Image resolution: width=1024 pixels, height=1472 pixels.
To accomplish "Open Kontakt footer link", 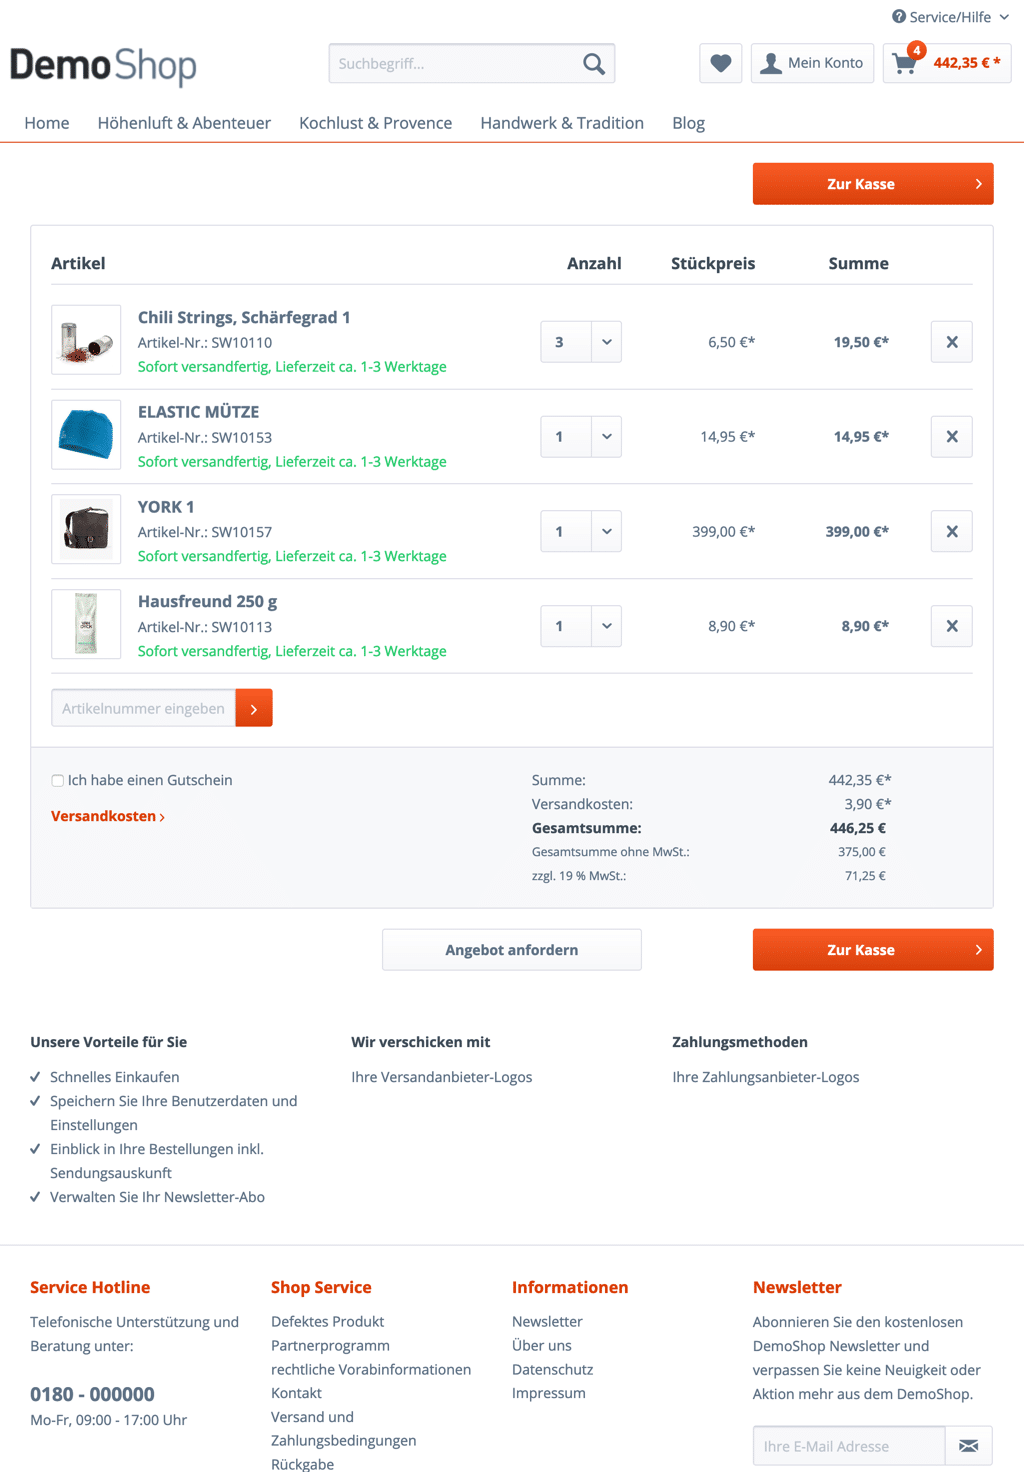I will click(296, 1393).
